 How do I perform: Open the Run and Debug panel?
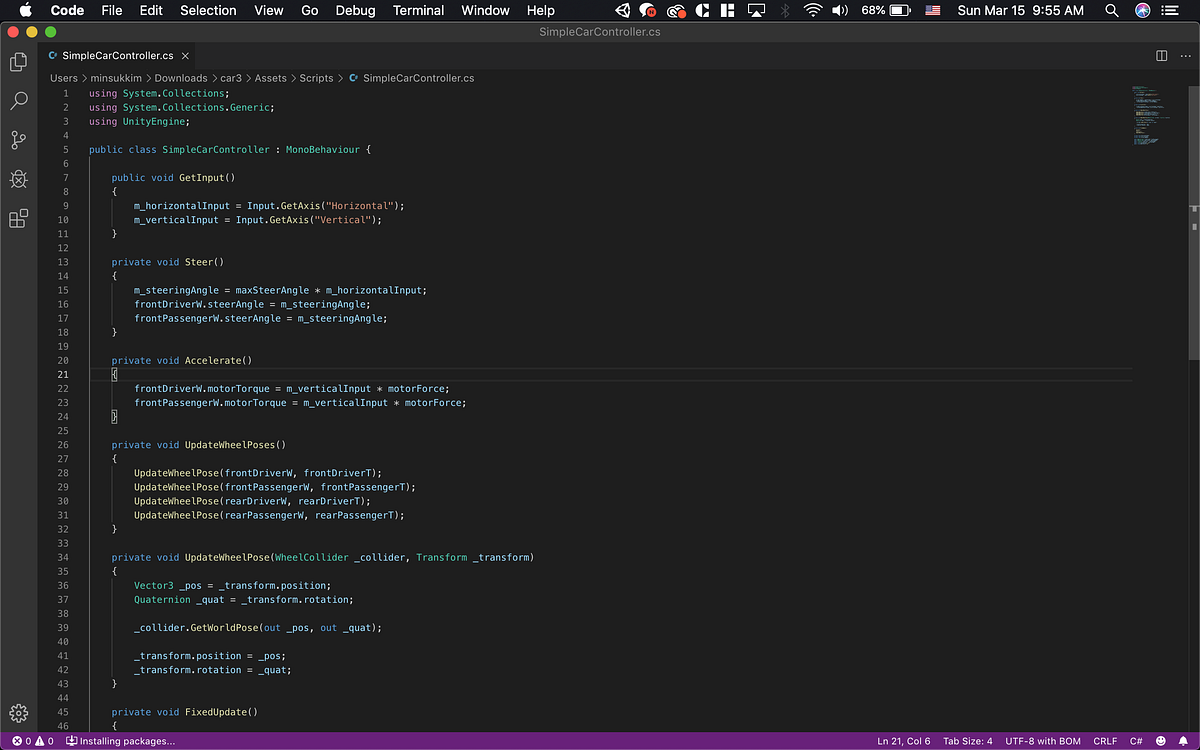coord(18,179)
